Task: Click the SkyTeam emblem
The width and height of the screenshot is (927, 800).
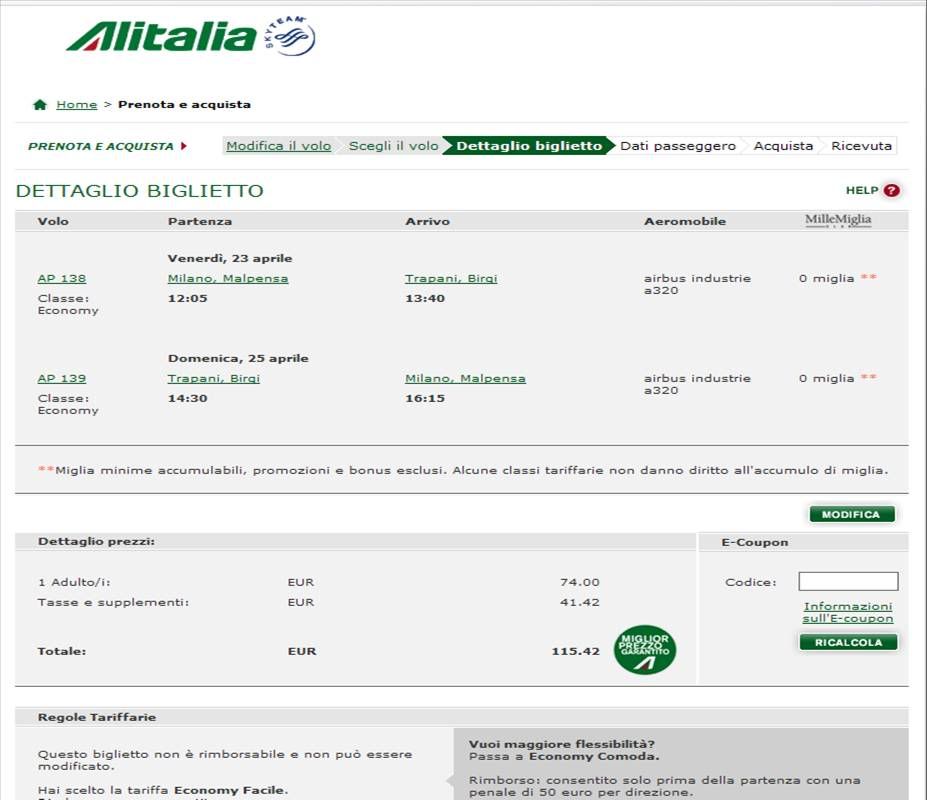Action: (x=290, y=36)
